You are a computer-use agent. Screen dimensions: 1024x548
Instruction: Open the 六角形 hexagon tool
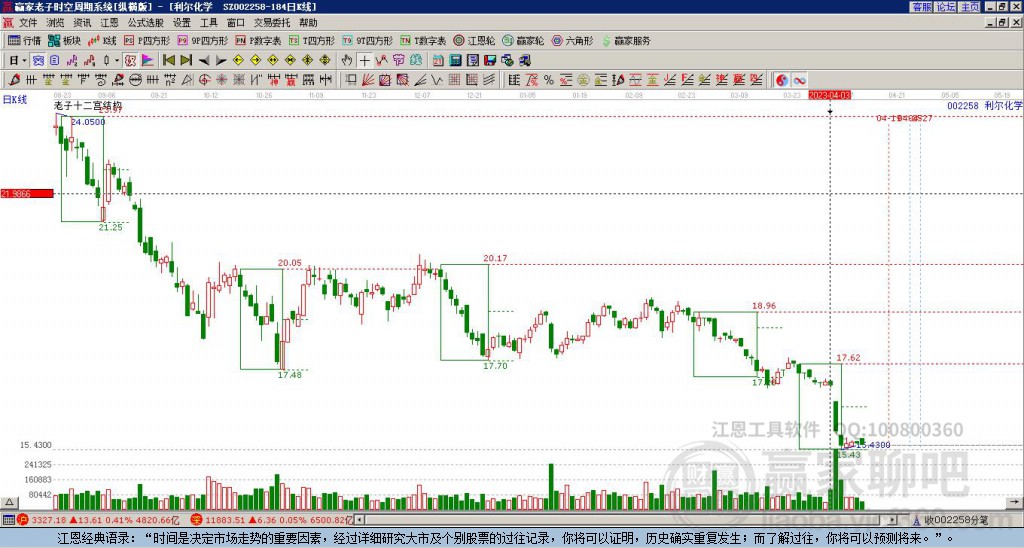[x=573, y=40]
